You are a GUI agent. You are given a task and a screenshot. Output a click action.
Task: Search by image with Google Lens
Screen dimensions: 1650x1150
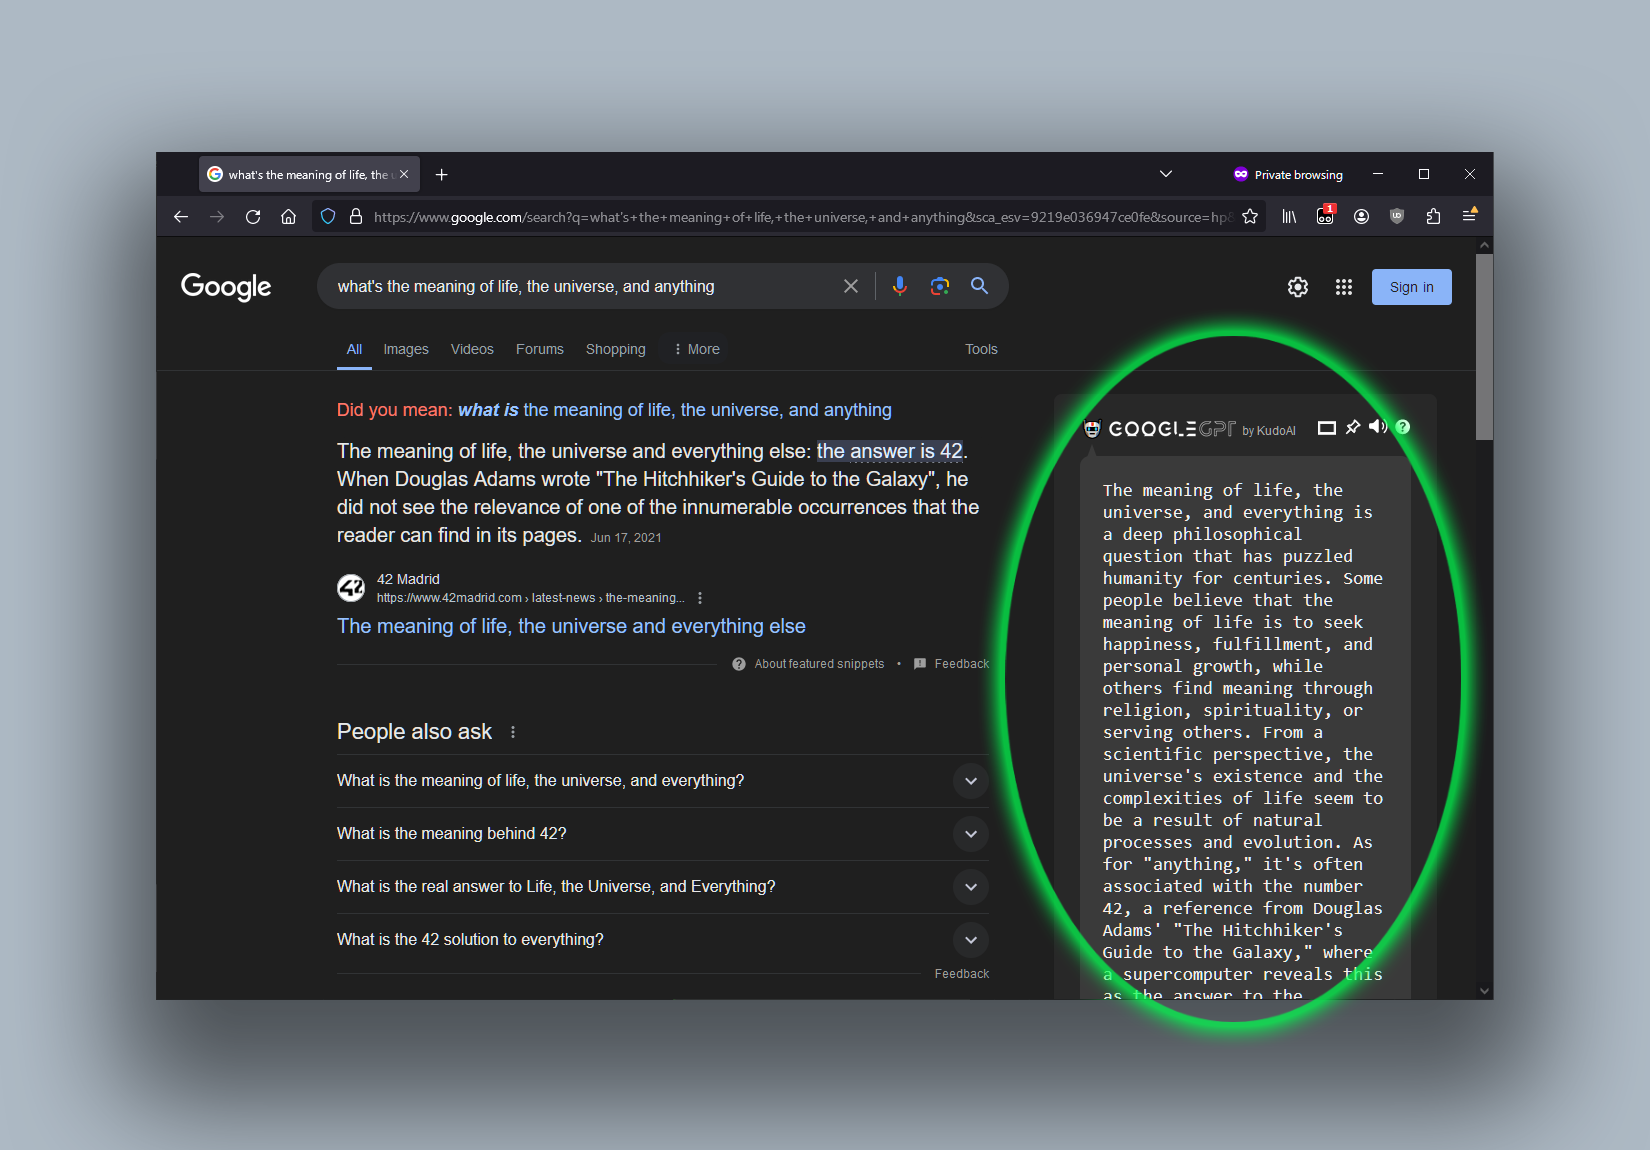coord(940,286)
